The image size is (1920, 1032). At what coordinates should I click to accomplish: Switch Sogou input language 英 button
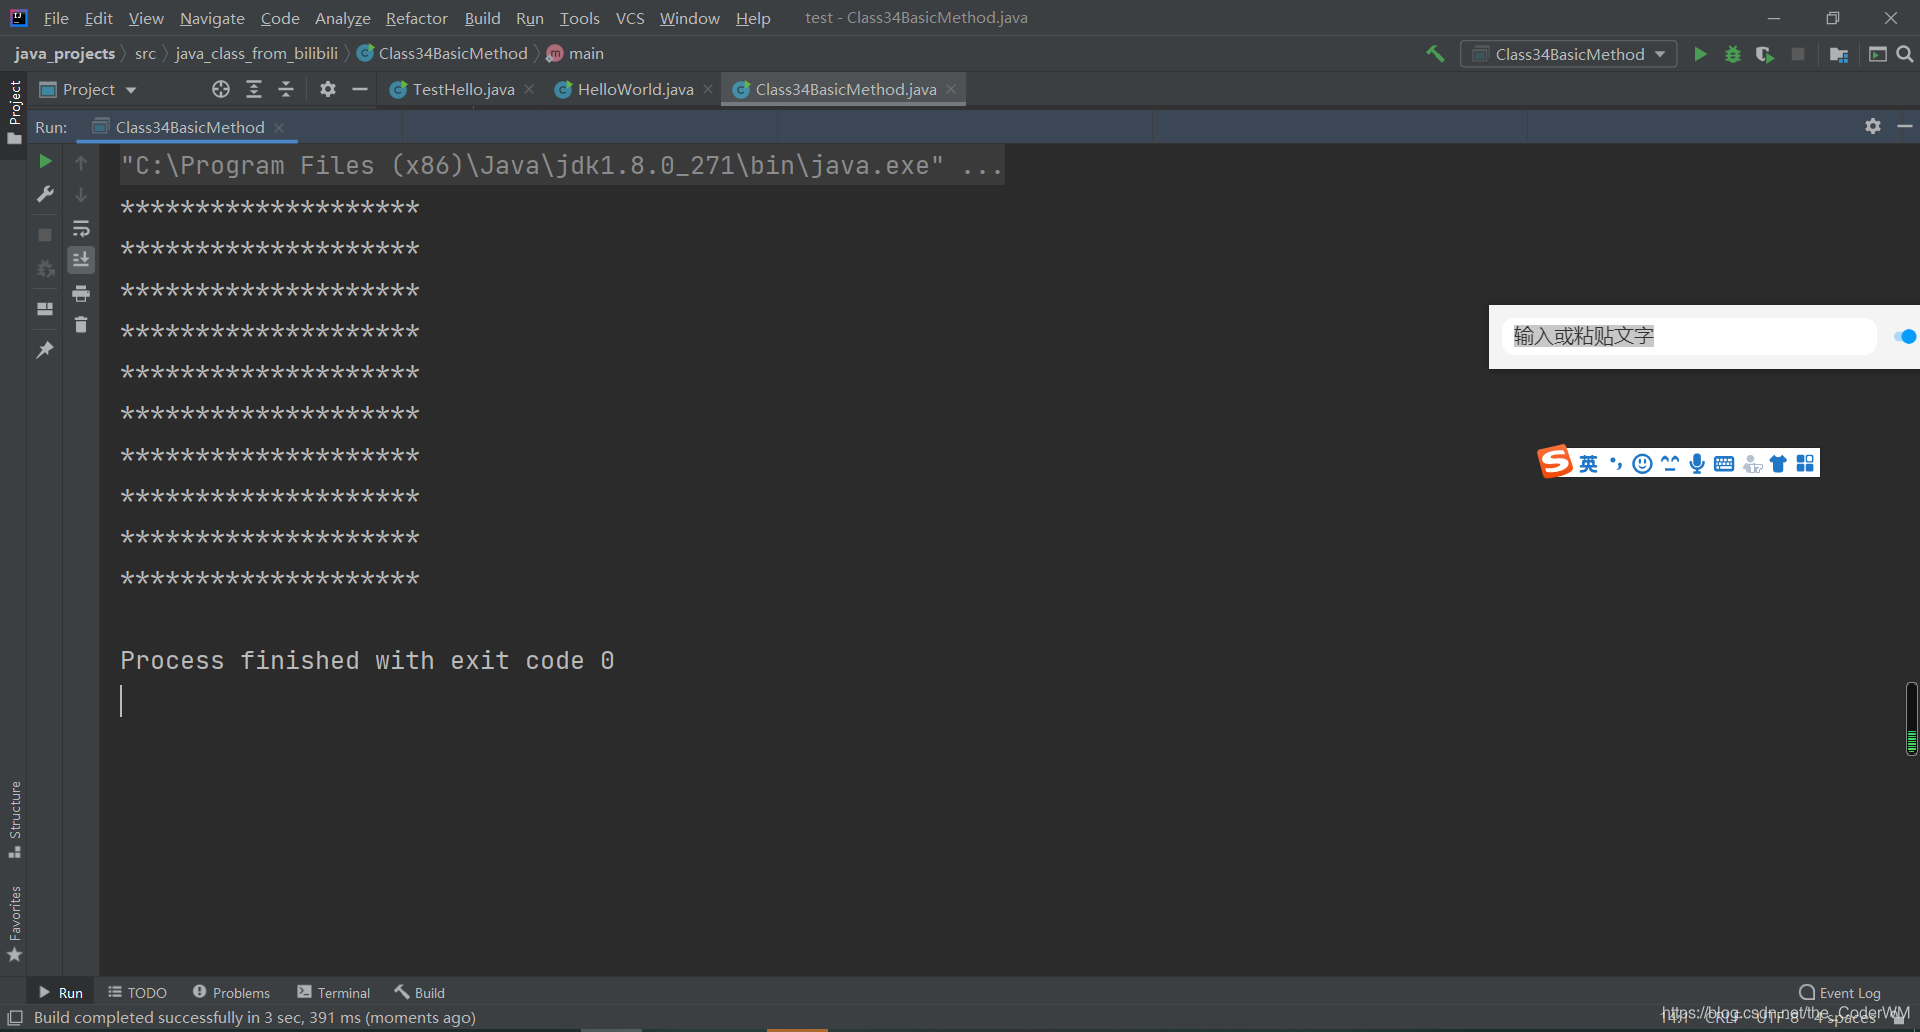(x=1589, y=463)
